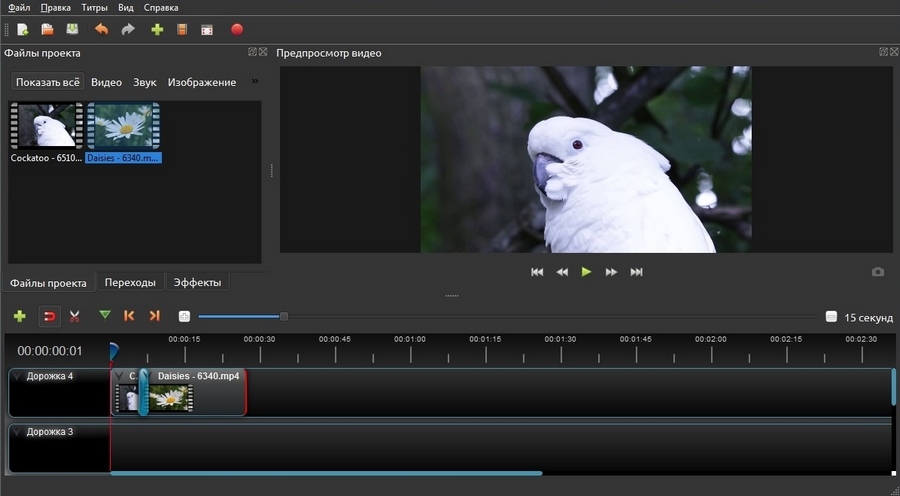This screenshot has height=496, width=900.
Task: Open Cockatoo clip menu arrow on timeline
Action: click(119, 376)
